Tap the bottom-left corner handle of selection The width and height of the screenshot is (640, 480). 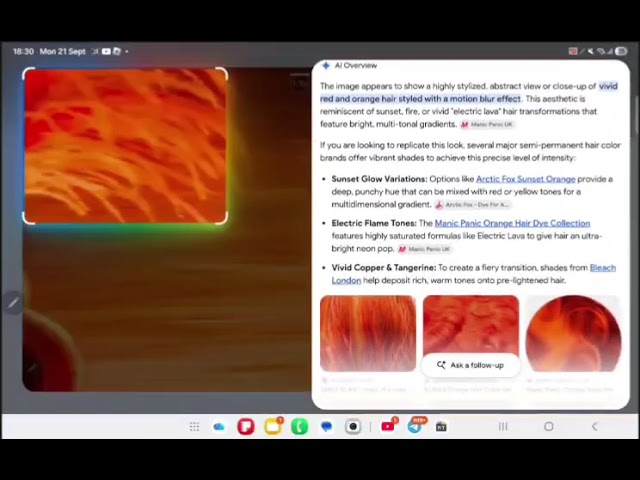pos(28,219)
